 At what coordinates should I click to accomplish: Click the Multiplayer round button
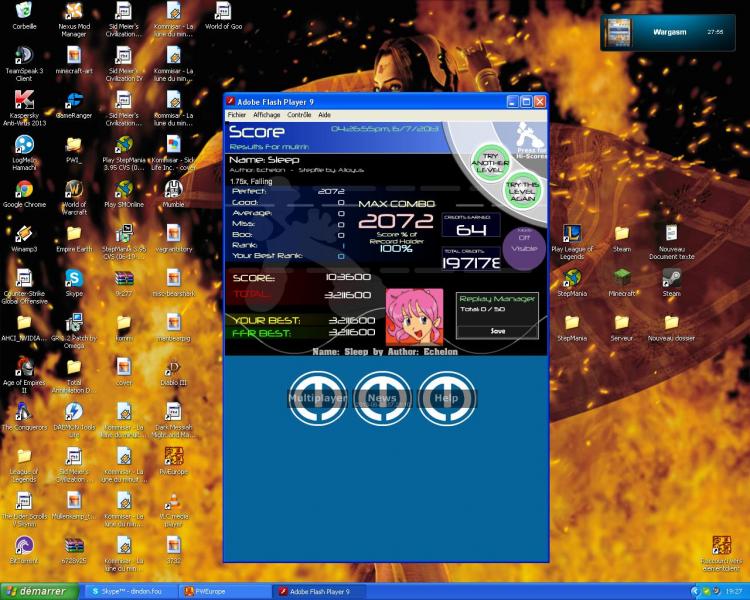pos(317,397)
